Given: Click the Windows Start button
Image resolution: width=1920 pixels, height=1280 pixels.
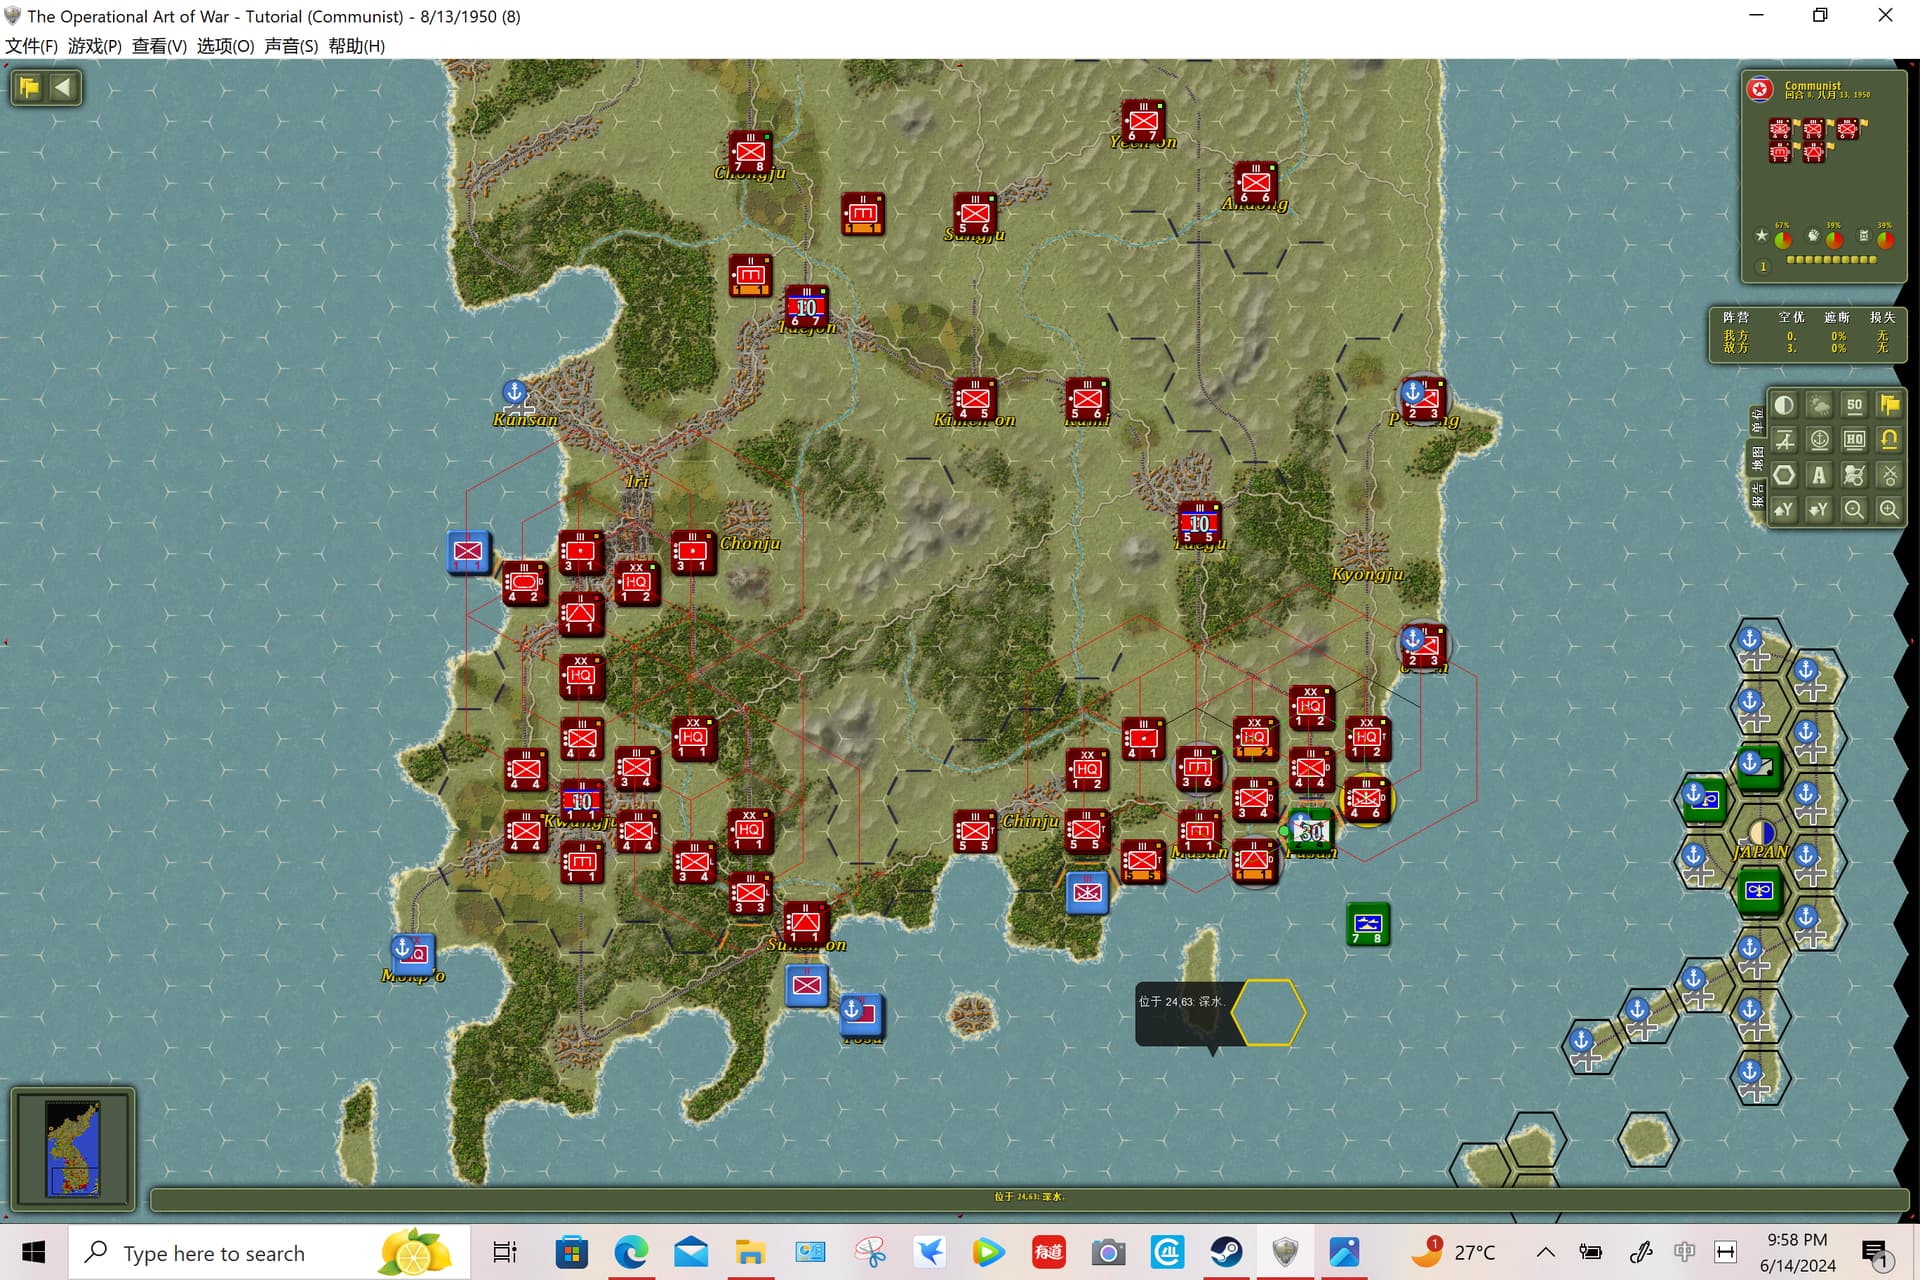Looking at the screenshot, I should tap(34, 1252).
